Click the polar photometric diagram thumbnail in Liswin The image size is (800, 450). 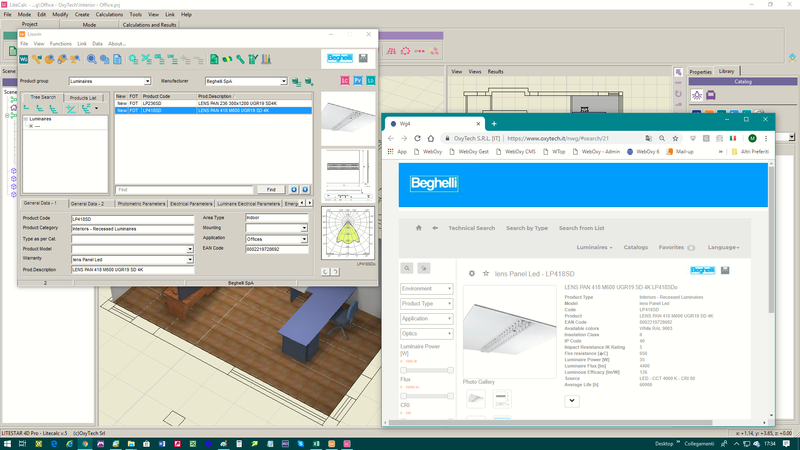tap(348, 233)
